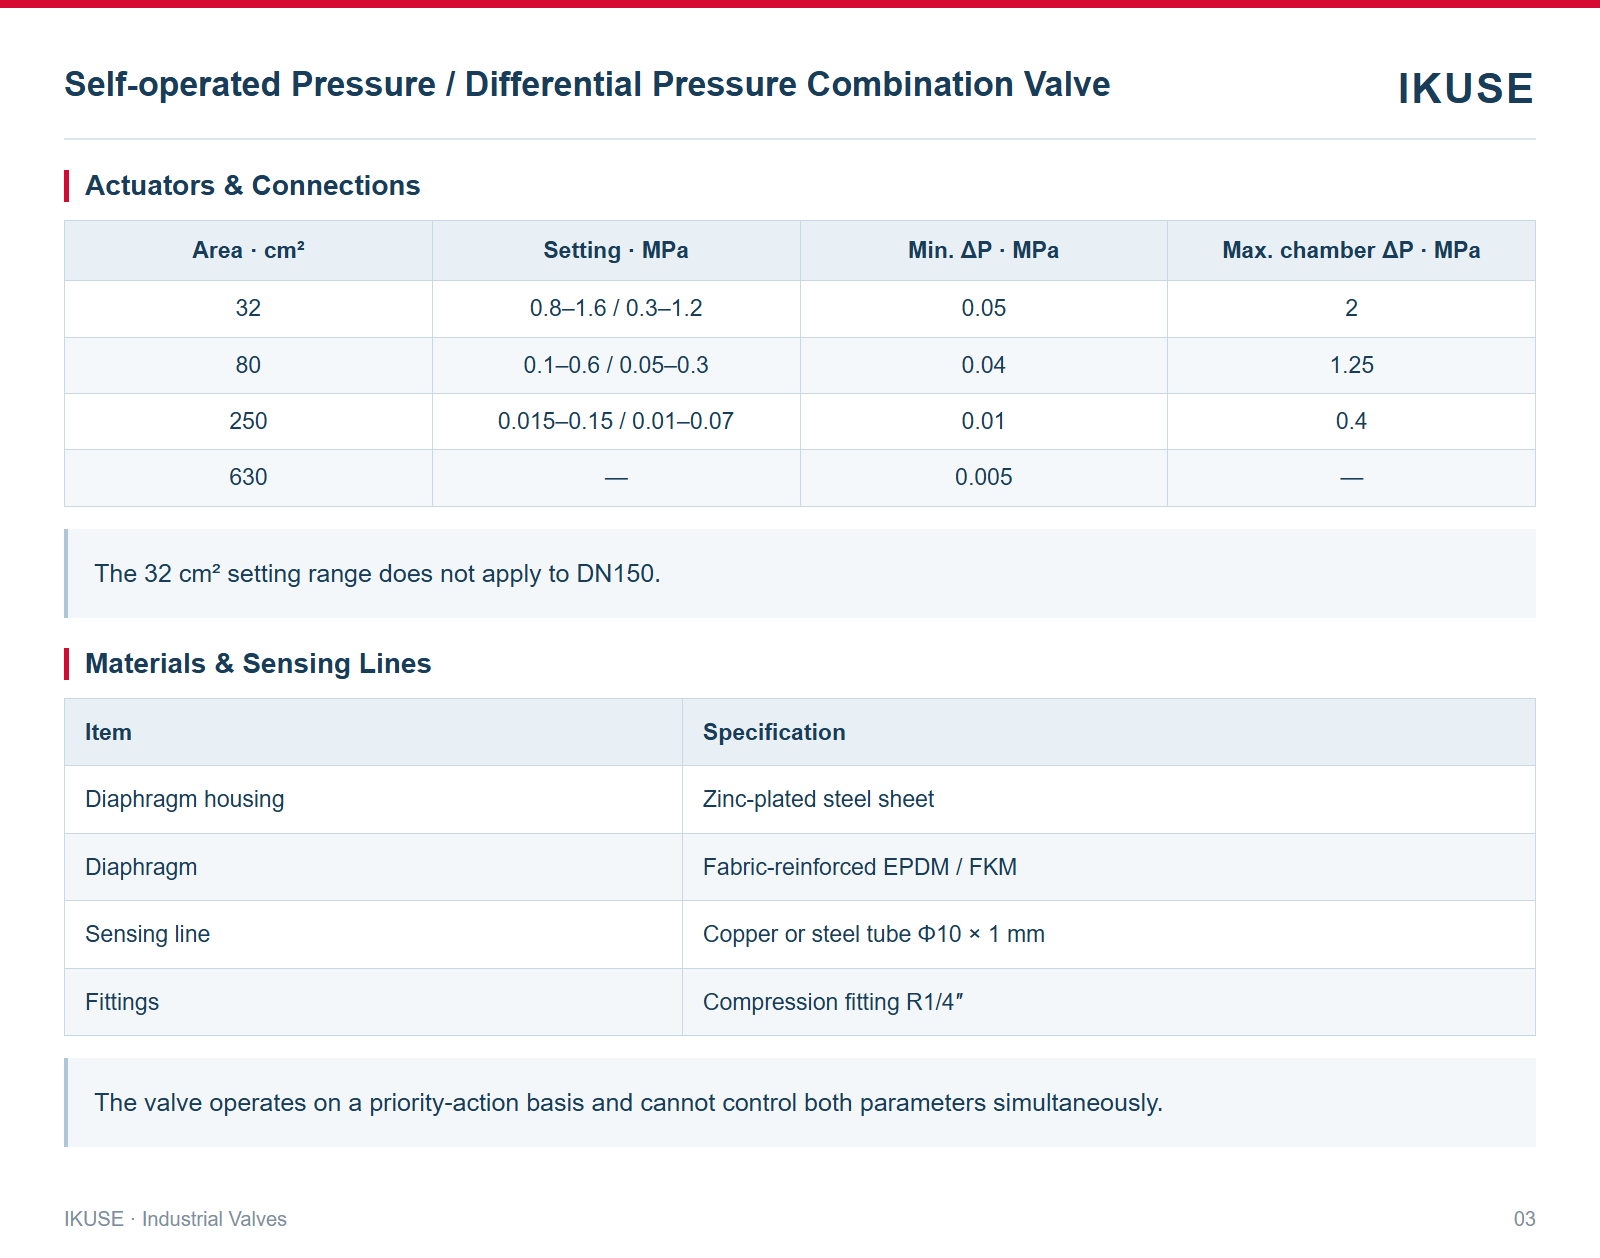The image size is (1600, 1258).
Task: Select the 'Diaphragm housing' row label
Action: [x=185, y=799]
